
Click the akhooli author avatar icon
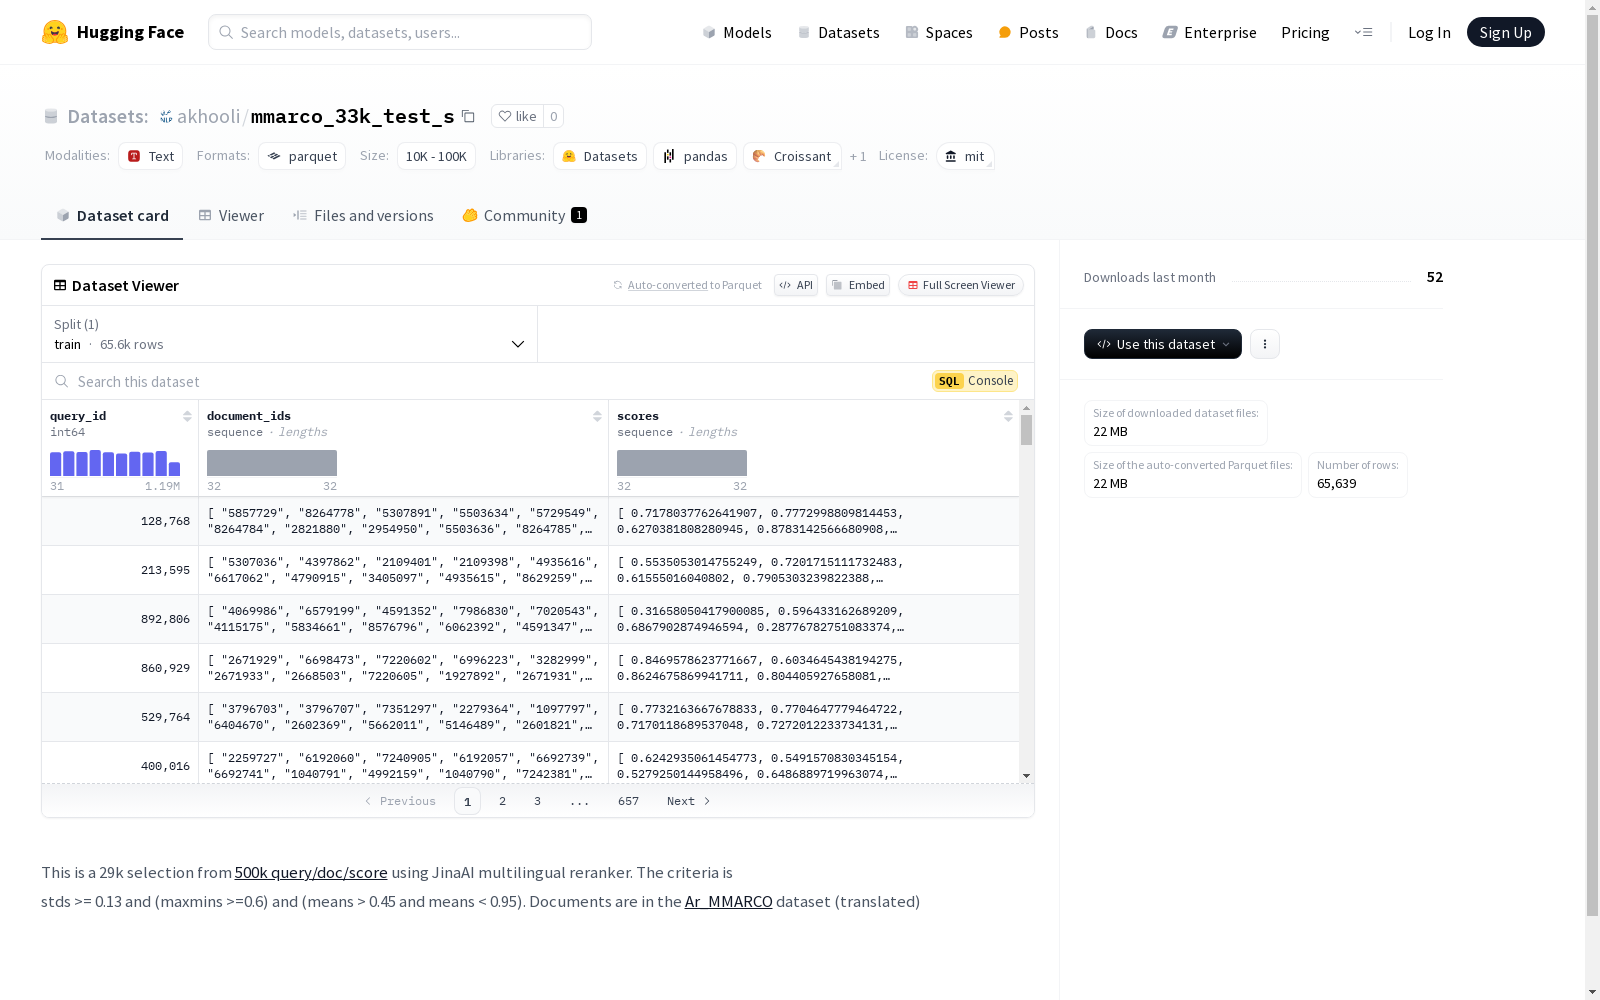coord(166,117)
